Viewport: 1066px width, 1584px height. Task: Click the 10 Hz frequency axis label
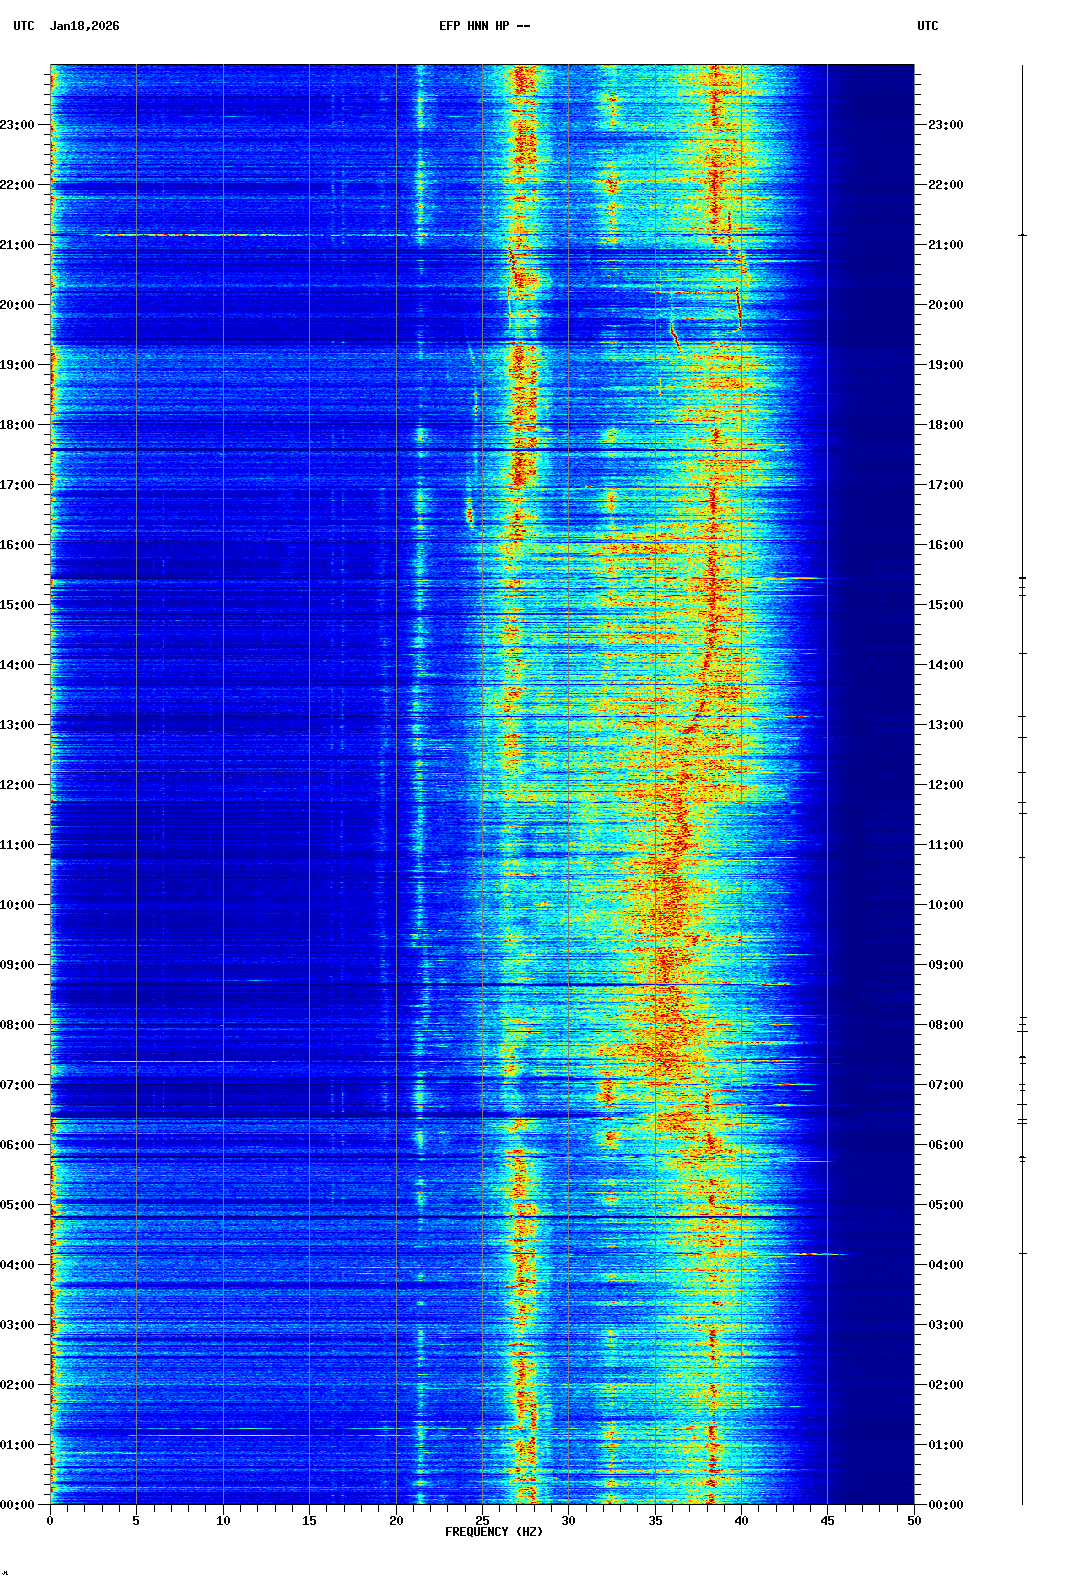(223, 1520)
